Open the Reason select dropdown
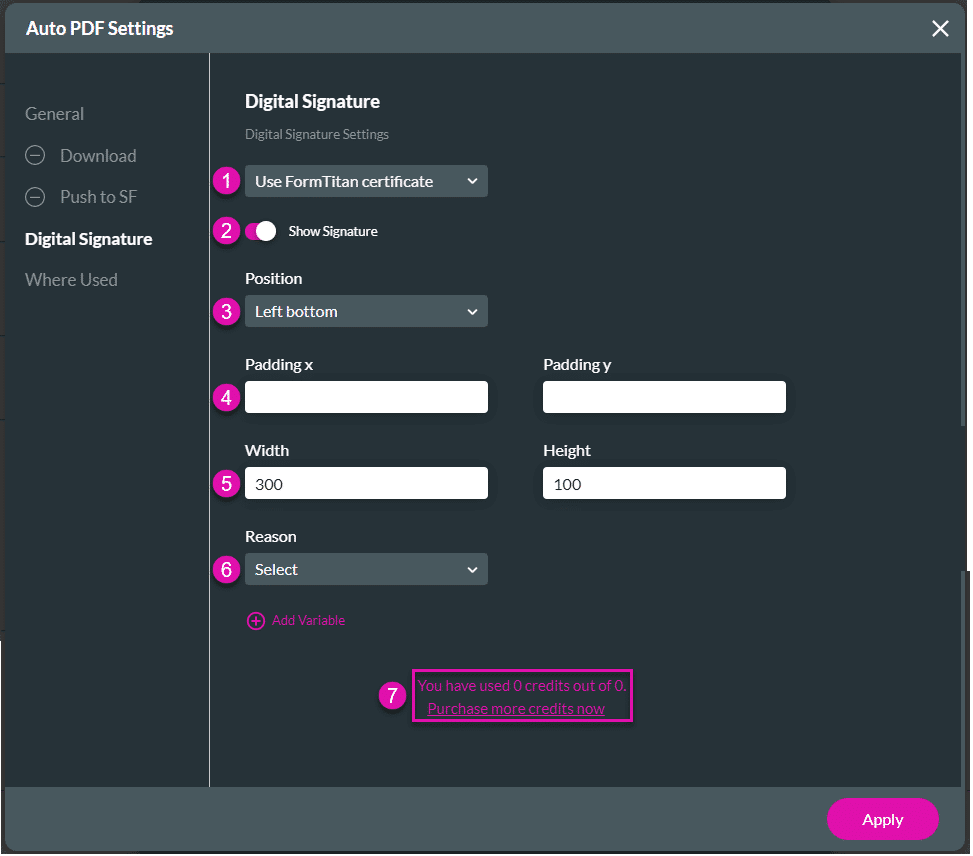This screenshot has height=856, width=973. tap(366, 568)
